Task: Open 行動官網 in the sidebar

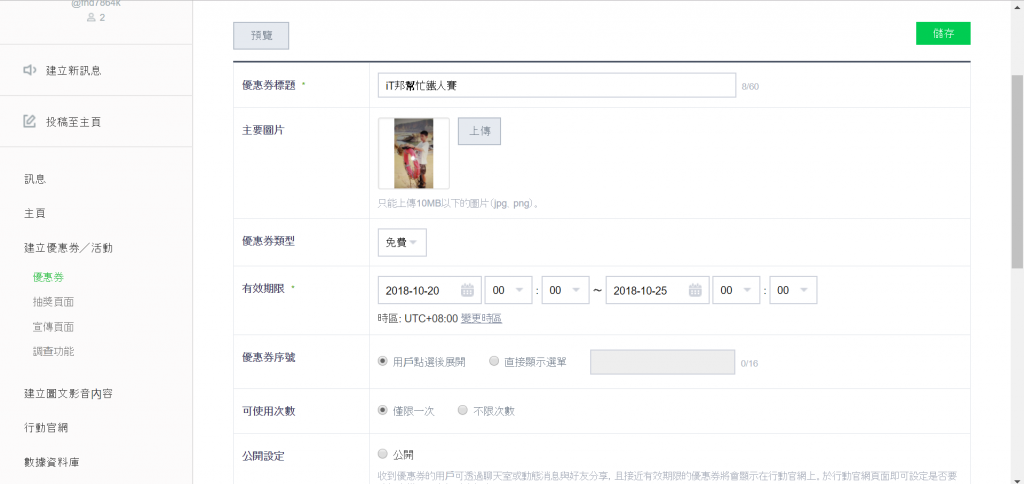Action: pyautogui.click(x=46, y=428)
